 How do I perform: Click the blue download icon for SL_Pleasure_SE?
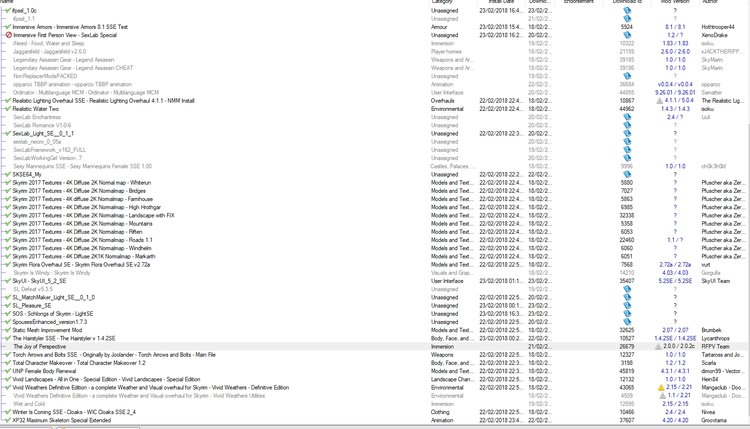[x=627, y=305]
